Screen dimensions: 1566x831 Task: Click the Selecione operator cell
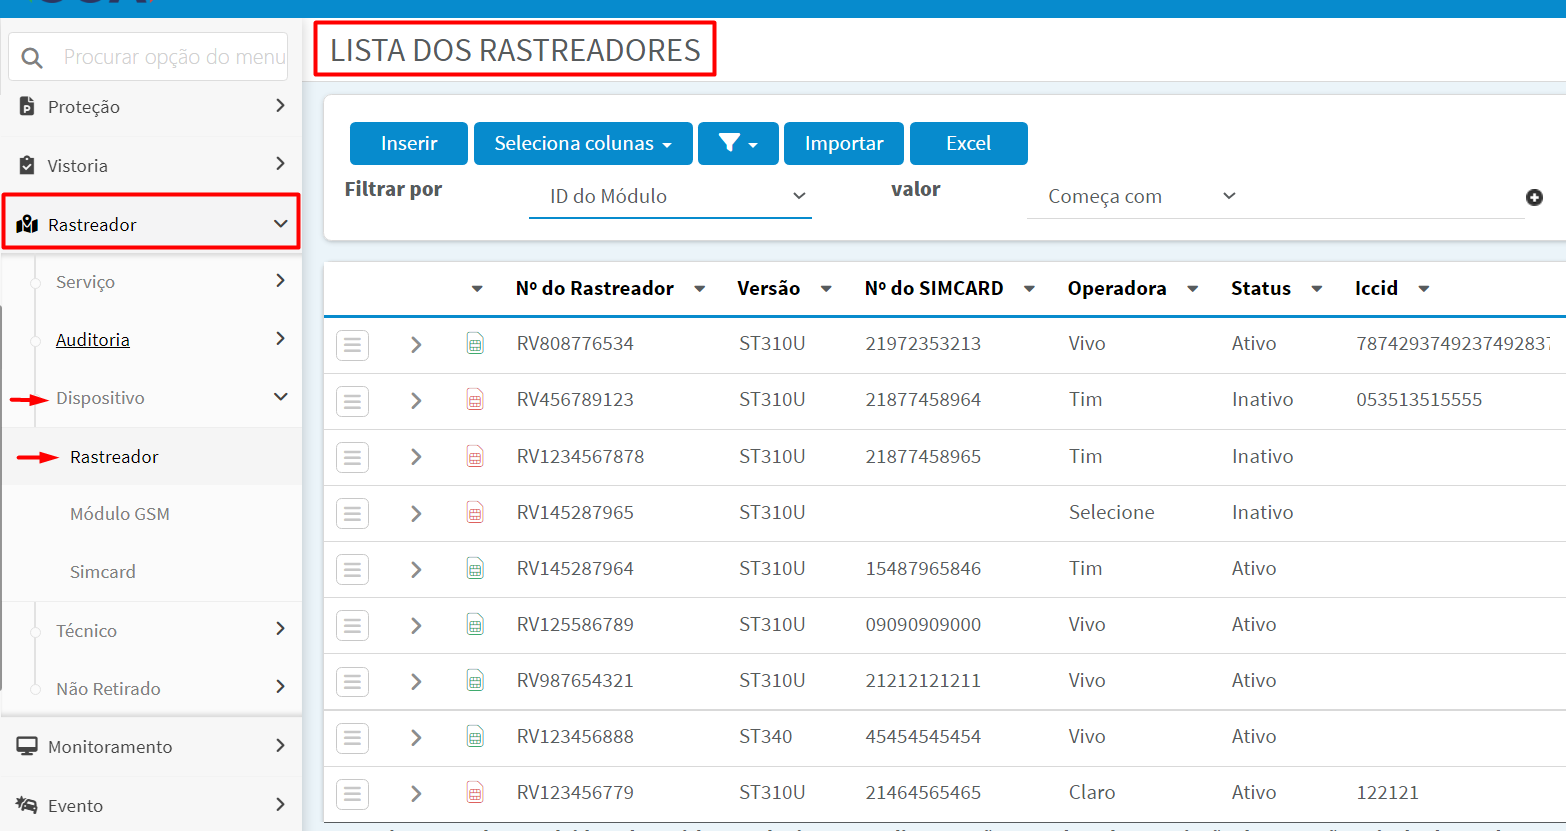point(1111,512)
